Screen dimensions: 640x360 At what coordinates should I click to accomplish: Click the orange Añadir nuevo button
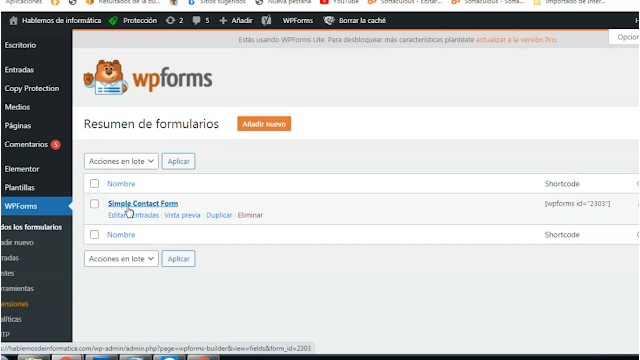[x=264, y=124]
